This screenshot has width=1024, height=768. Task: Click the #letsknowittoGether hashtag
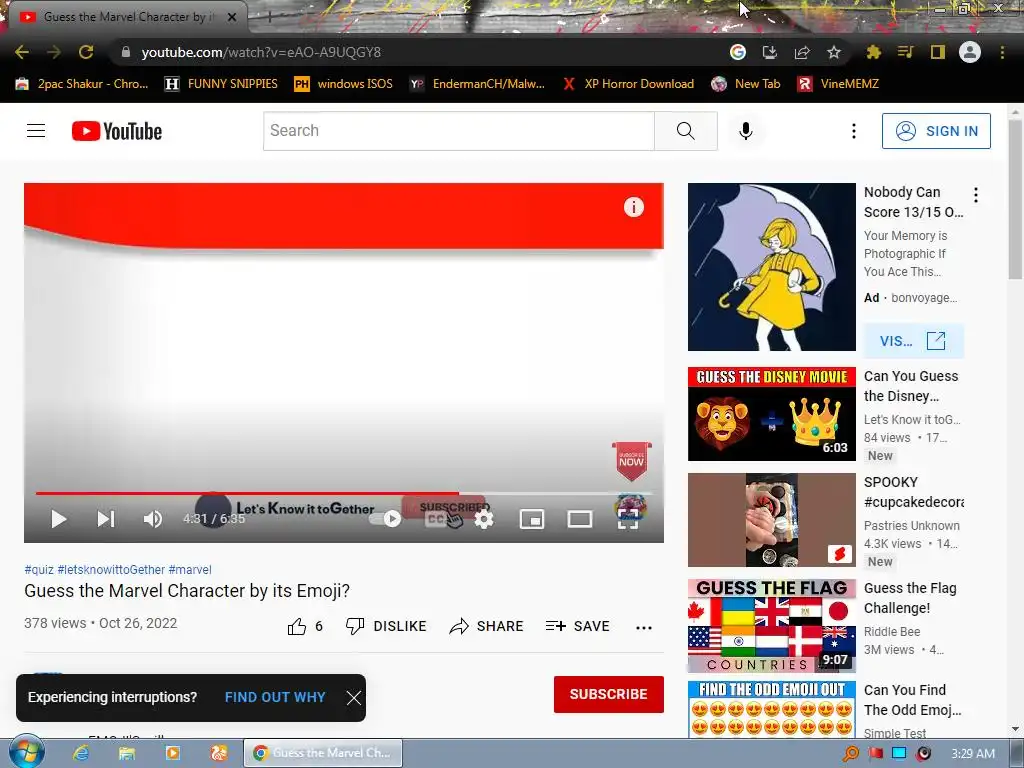pos(111,569)
